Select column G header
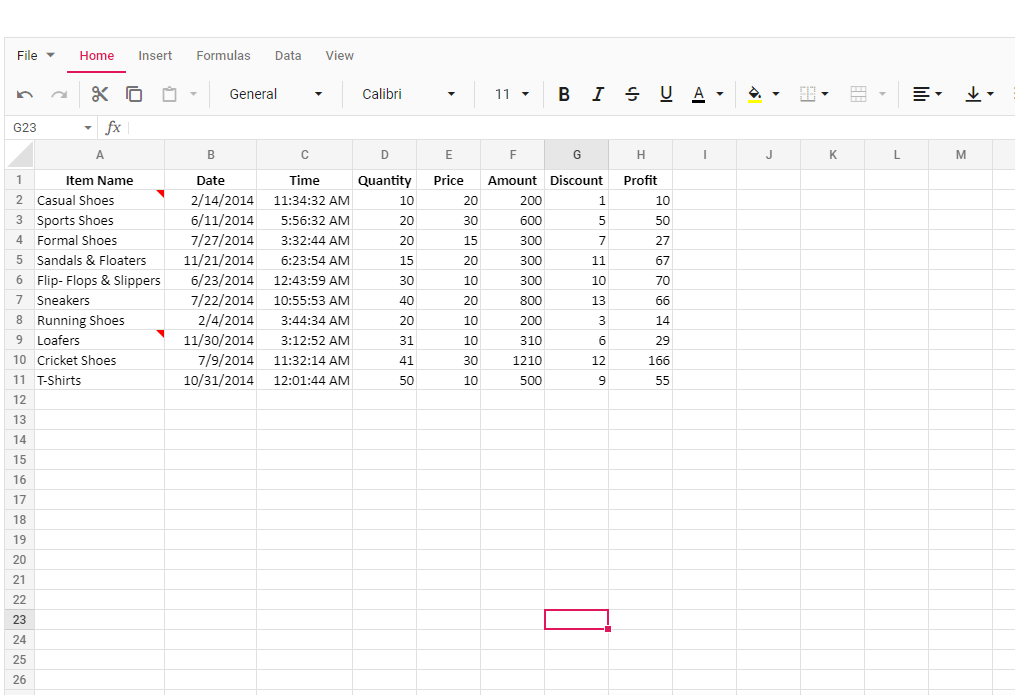Screen dimensions: 1015x695 [577, 155]
